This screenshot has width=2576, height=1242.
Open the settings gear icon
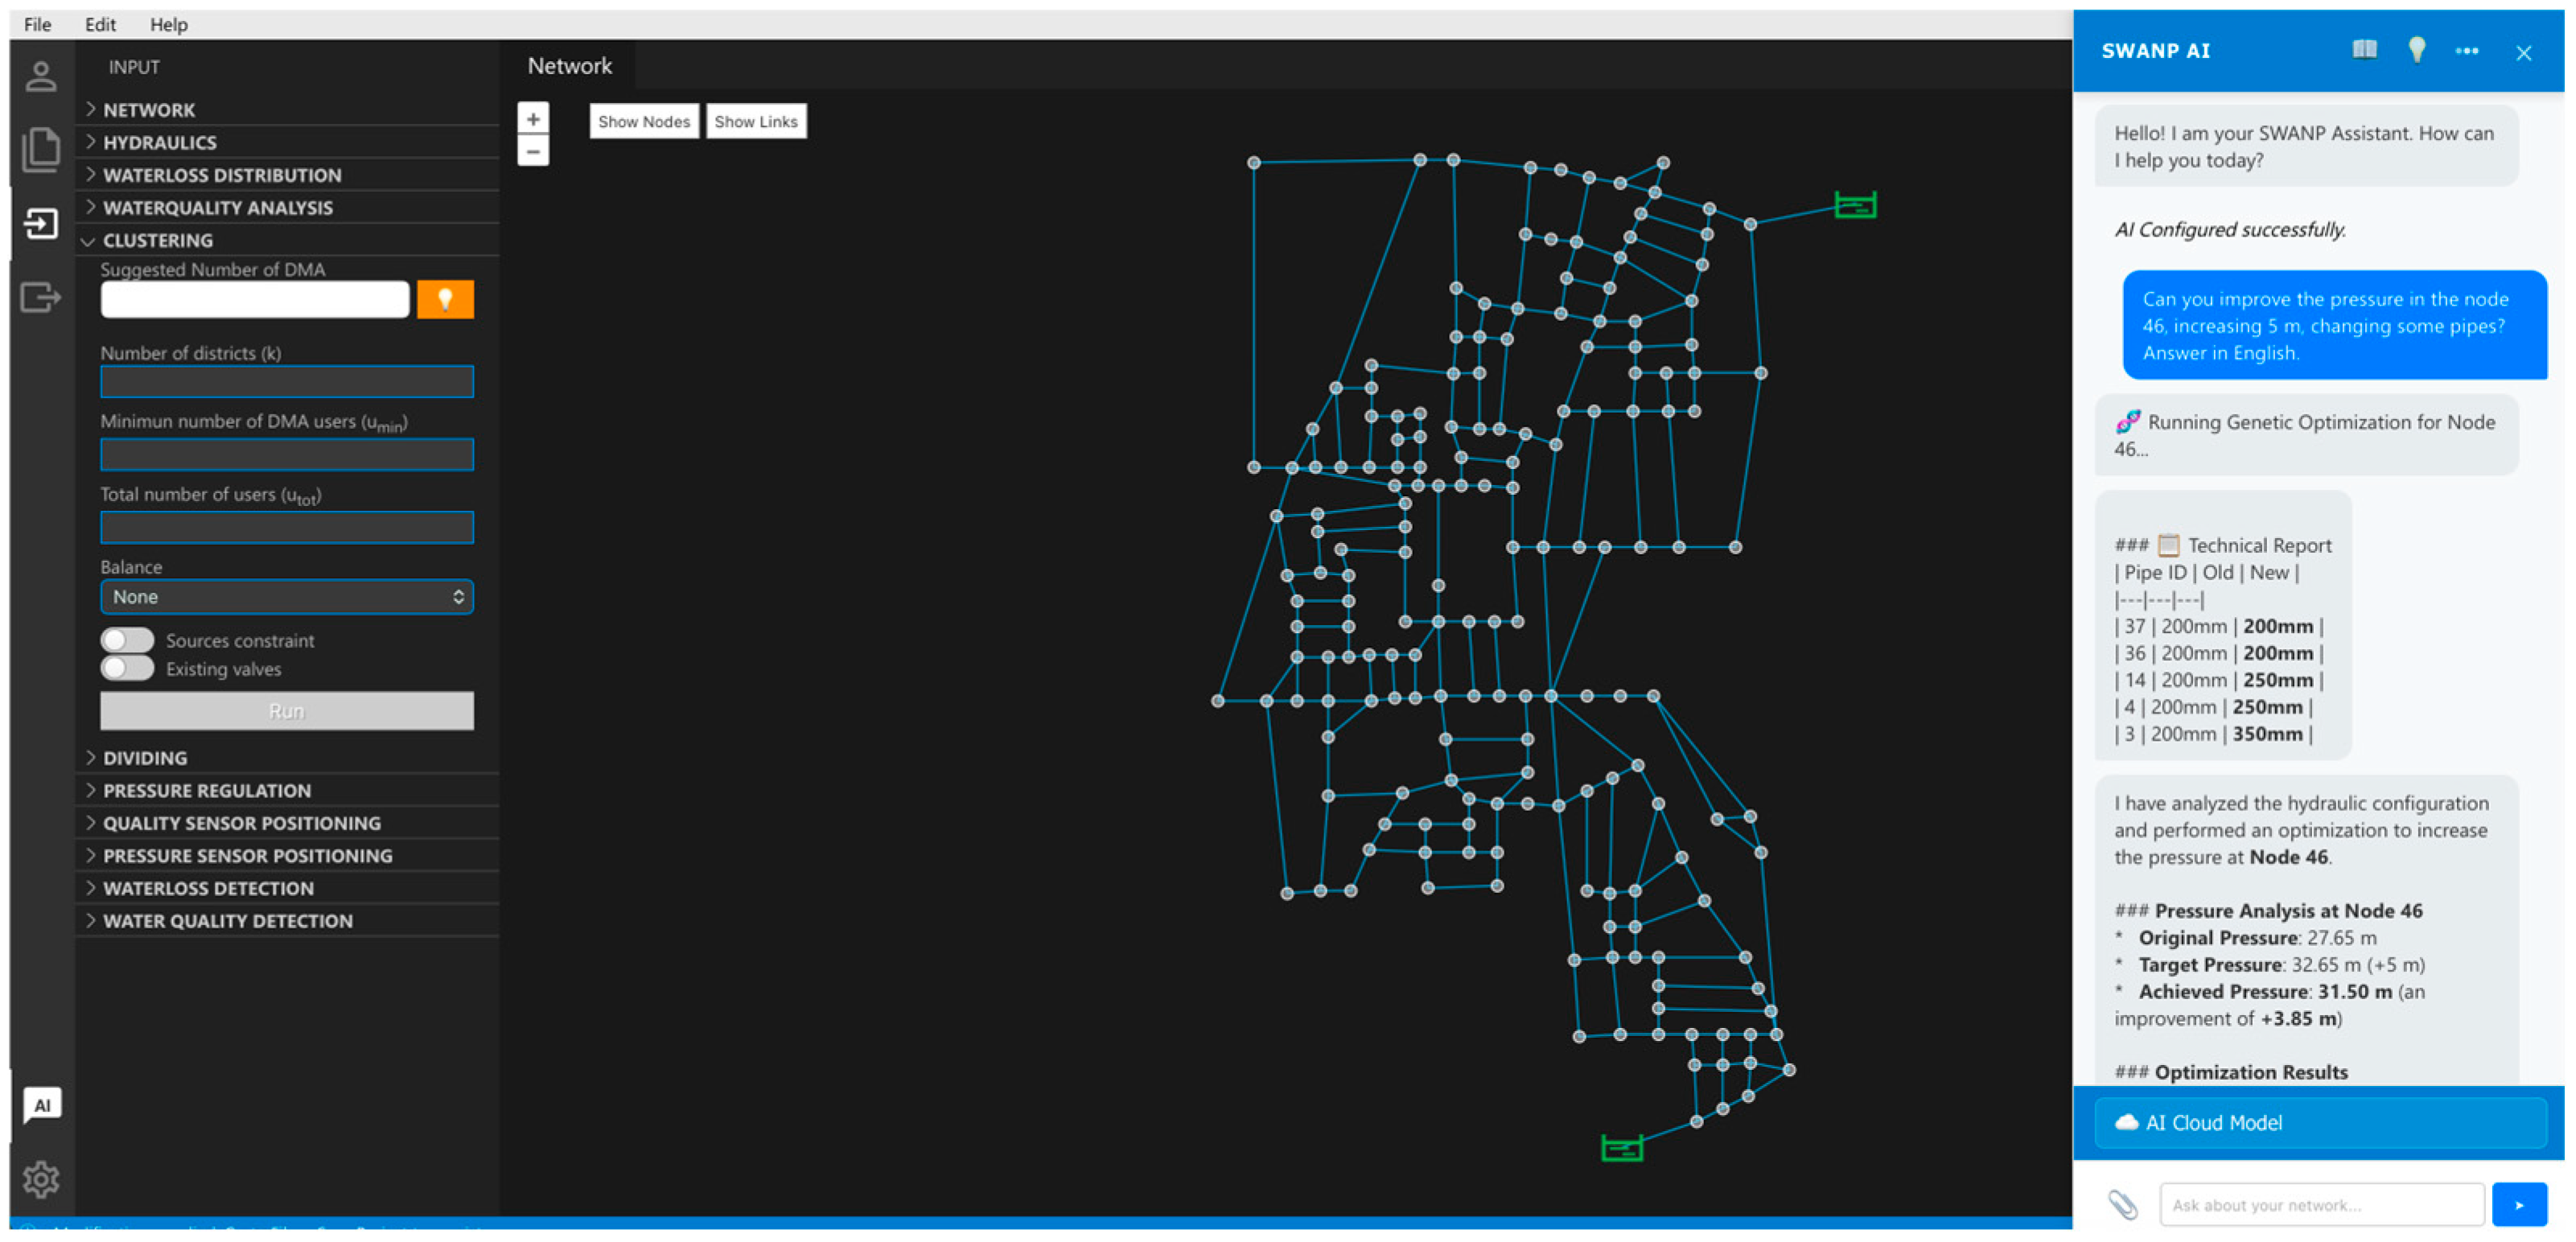click(41, 1180)
